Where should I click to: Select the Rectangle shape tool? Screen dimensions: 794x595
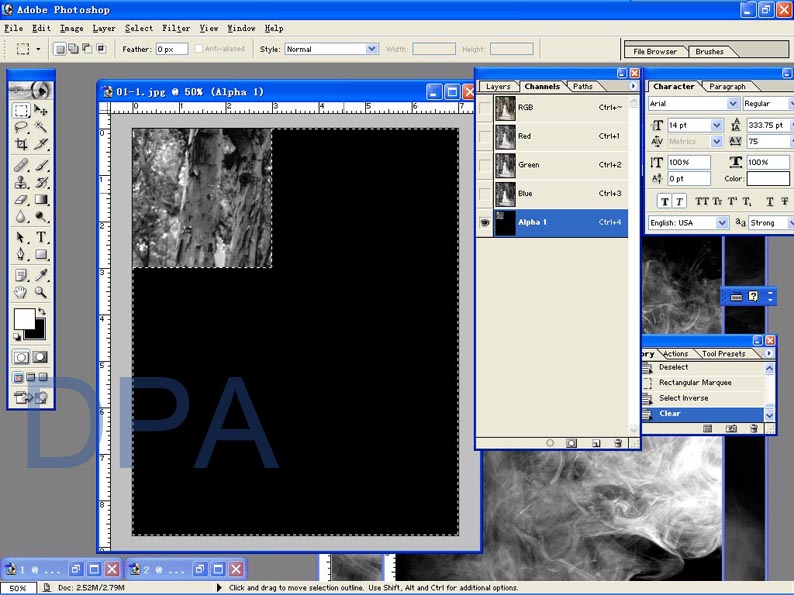(41, 254)
